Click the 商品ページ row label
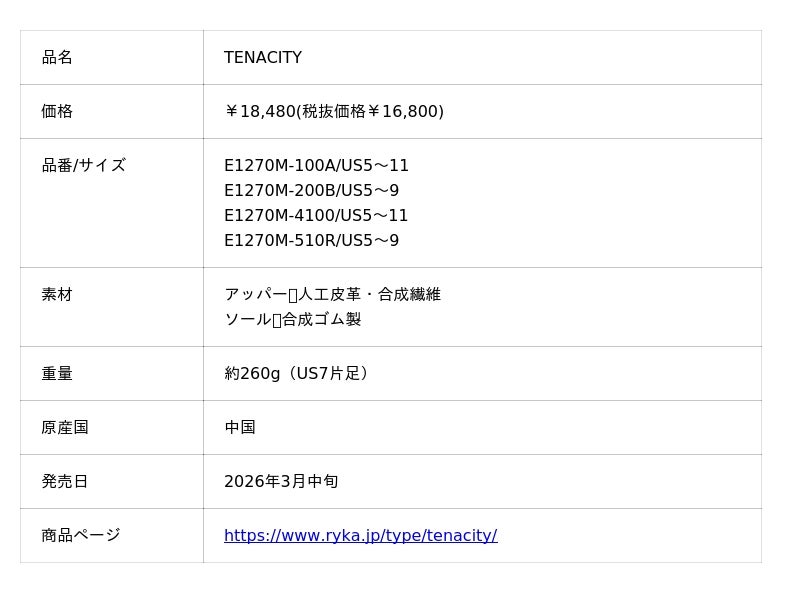Viewport: 800px width, 593px height. point(81,536)
